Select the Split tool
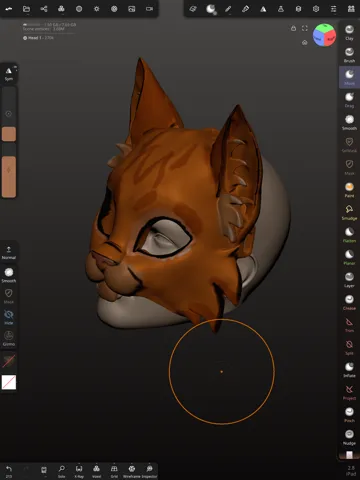 [349, 347]
